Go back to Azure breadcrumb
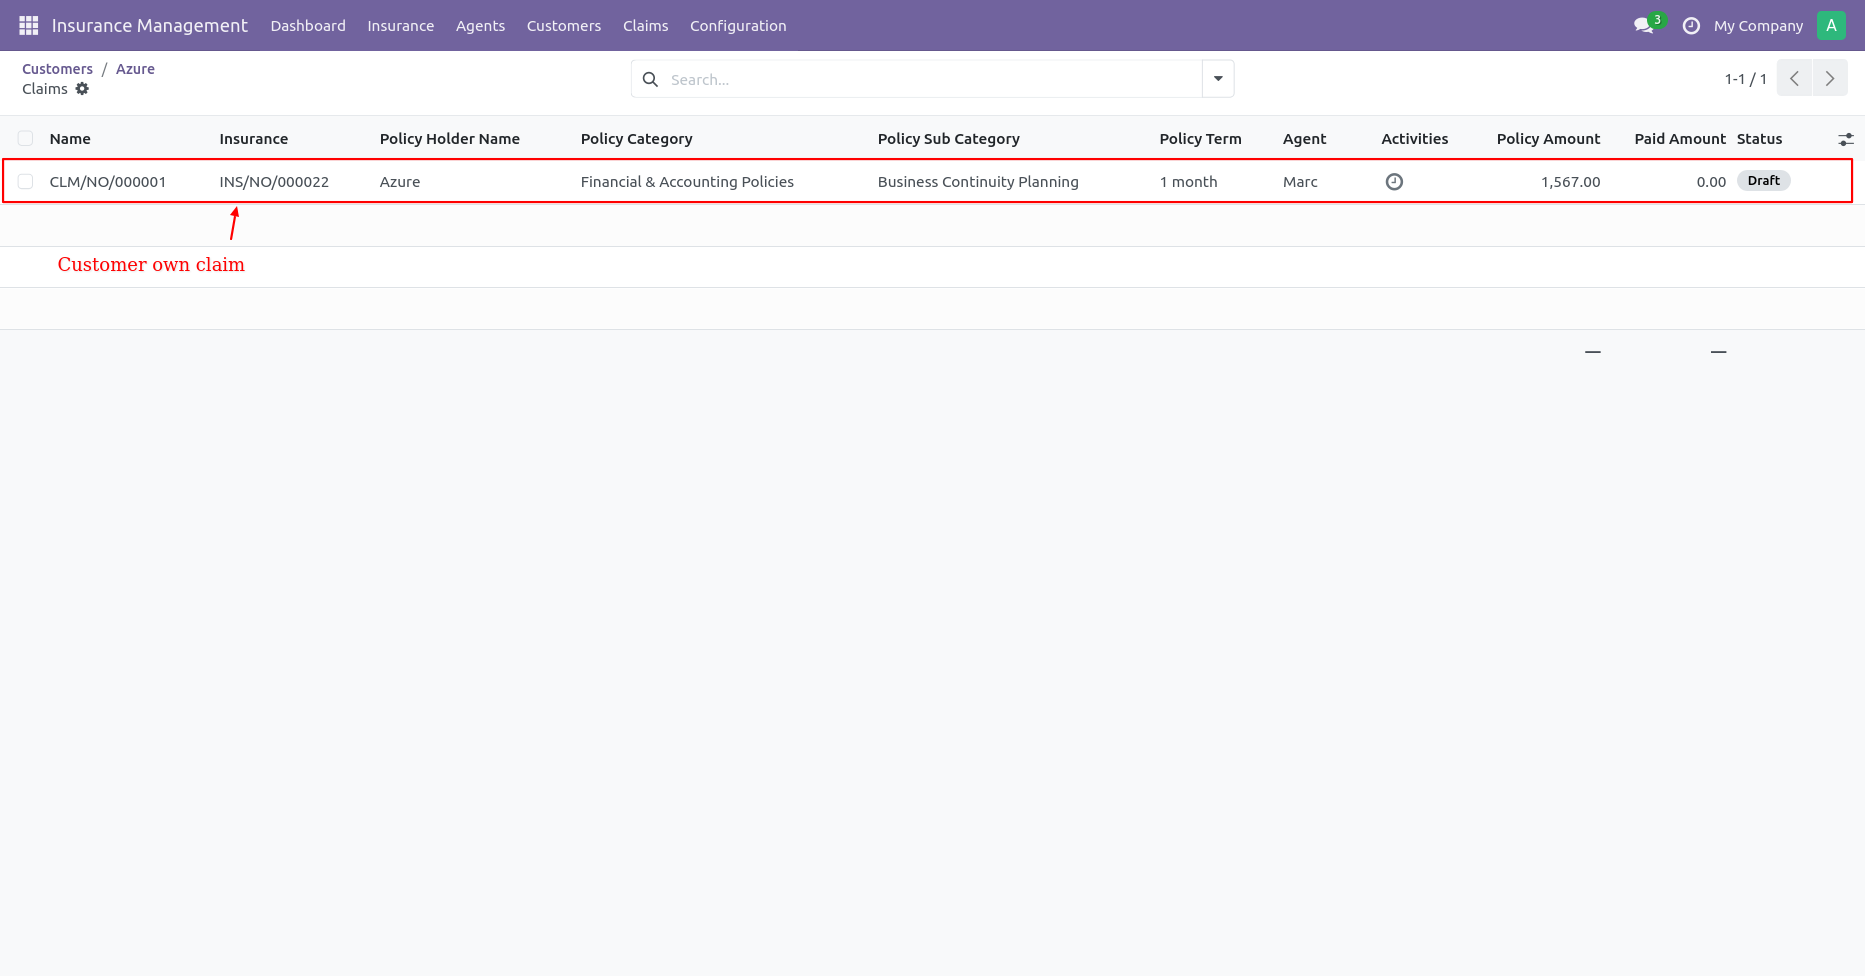 135,69
